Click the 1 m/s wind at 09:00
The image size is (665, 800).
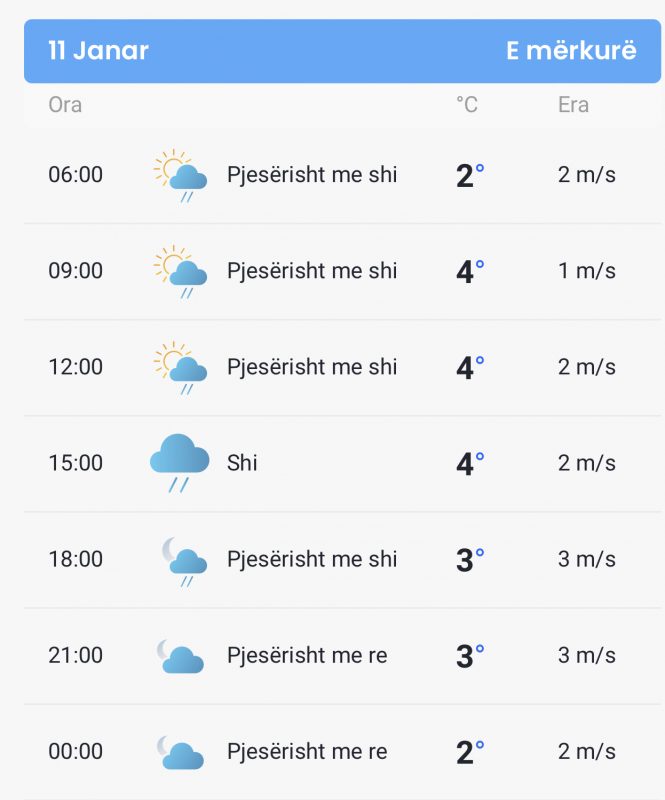(x=586, y=271)
